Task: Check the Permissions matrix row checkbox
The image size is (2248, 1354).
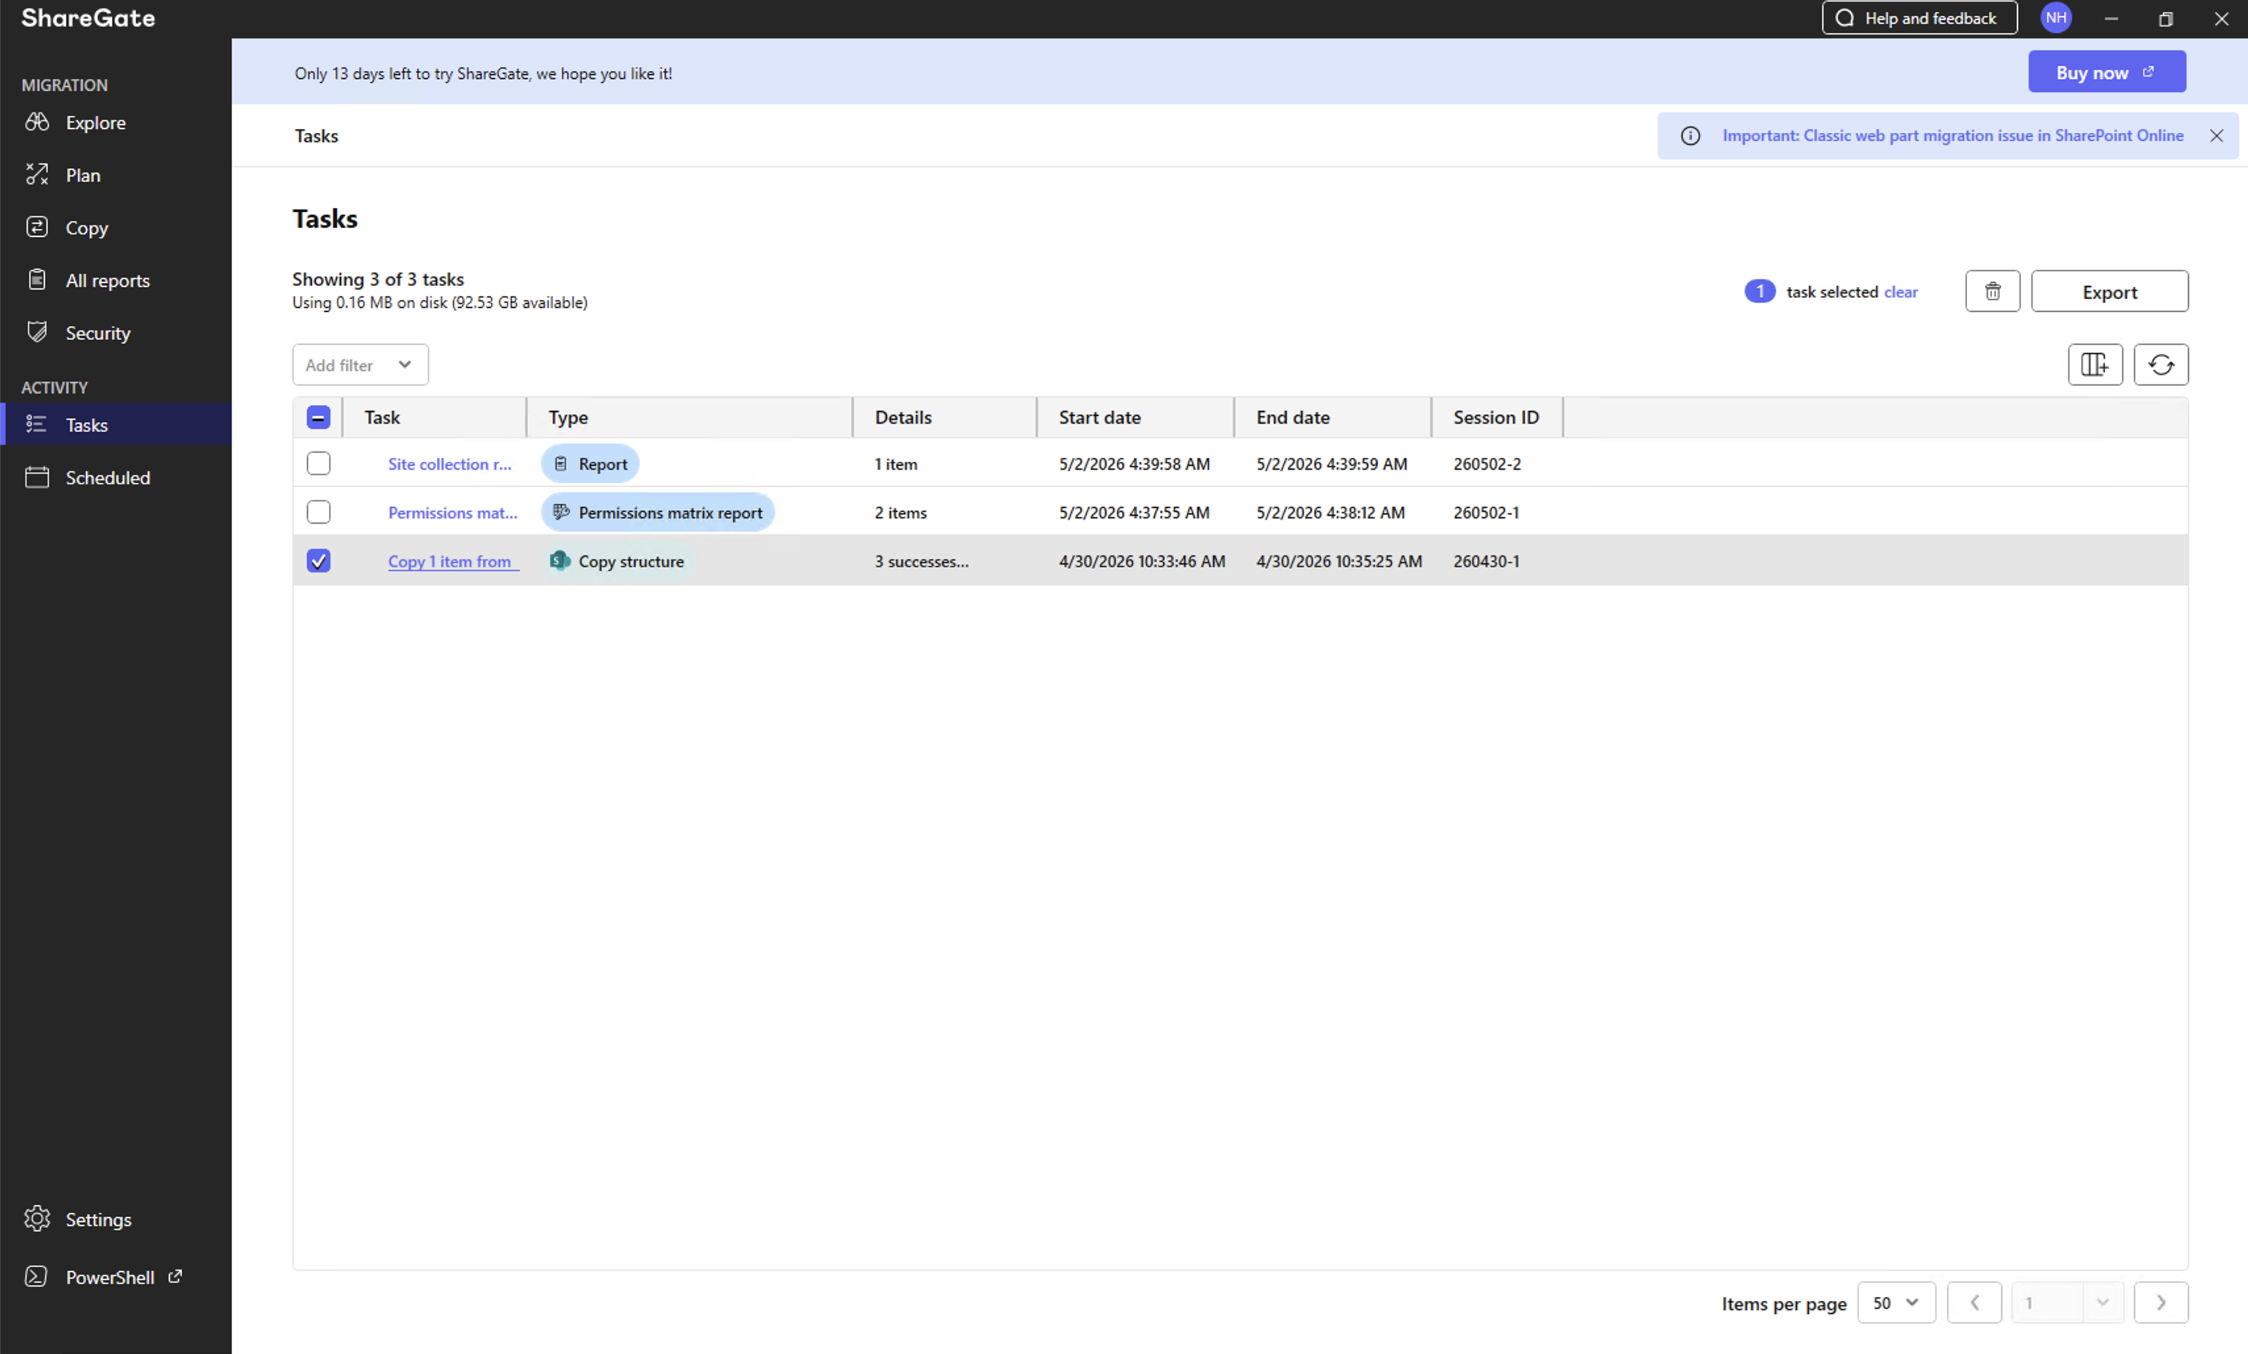Action: 318,512
